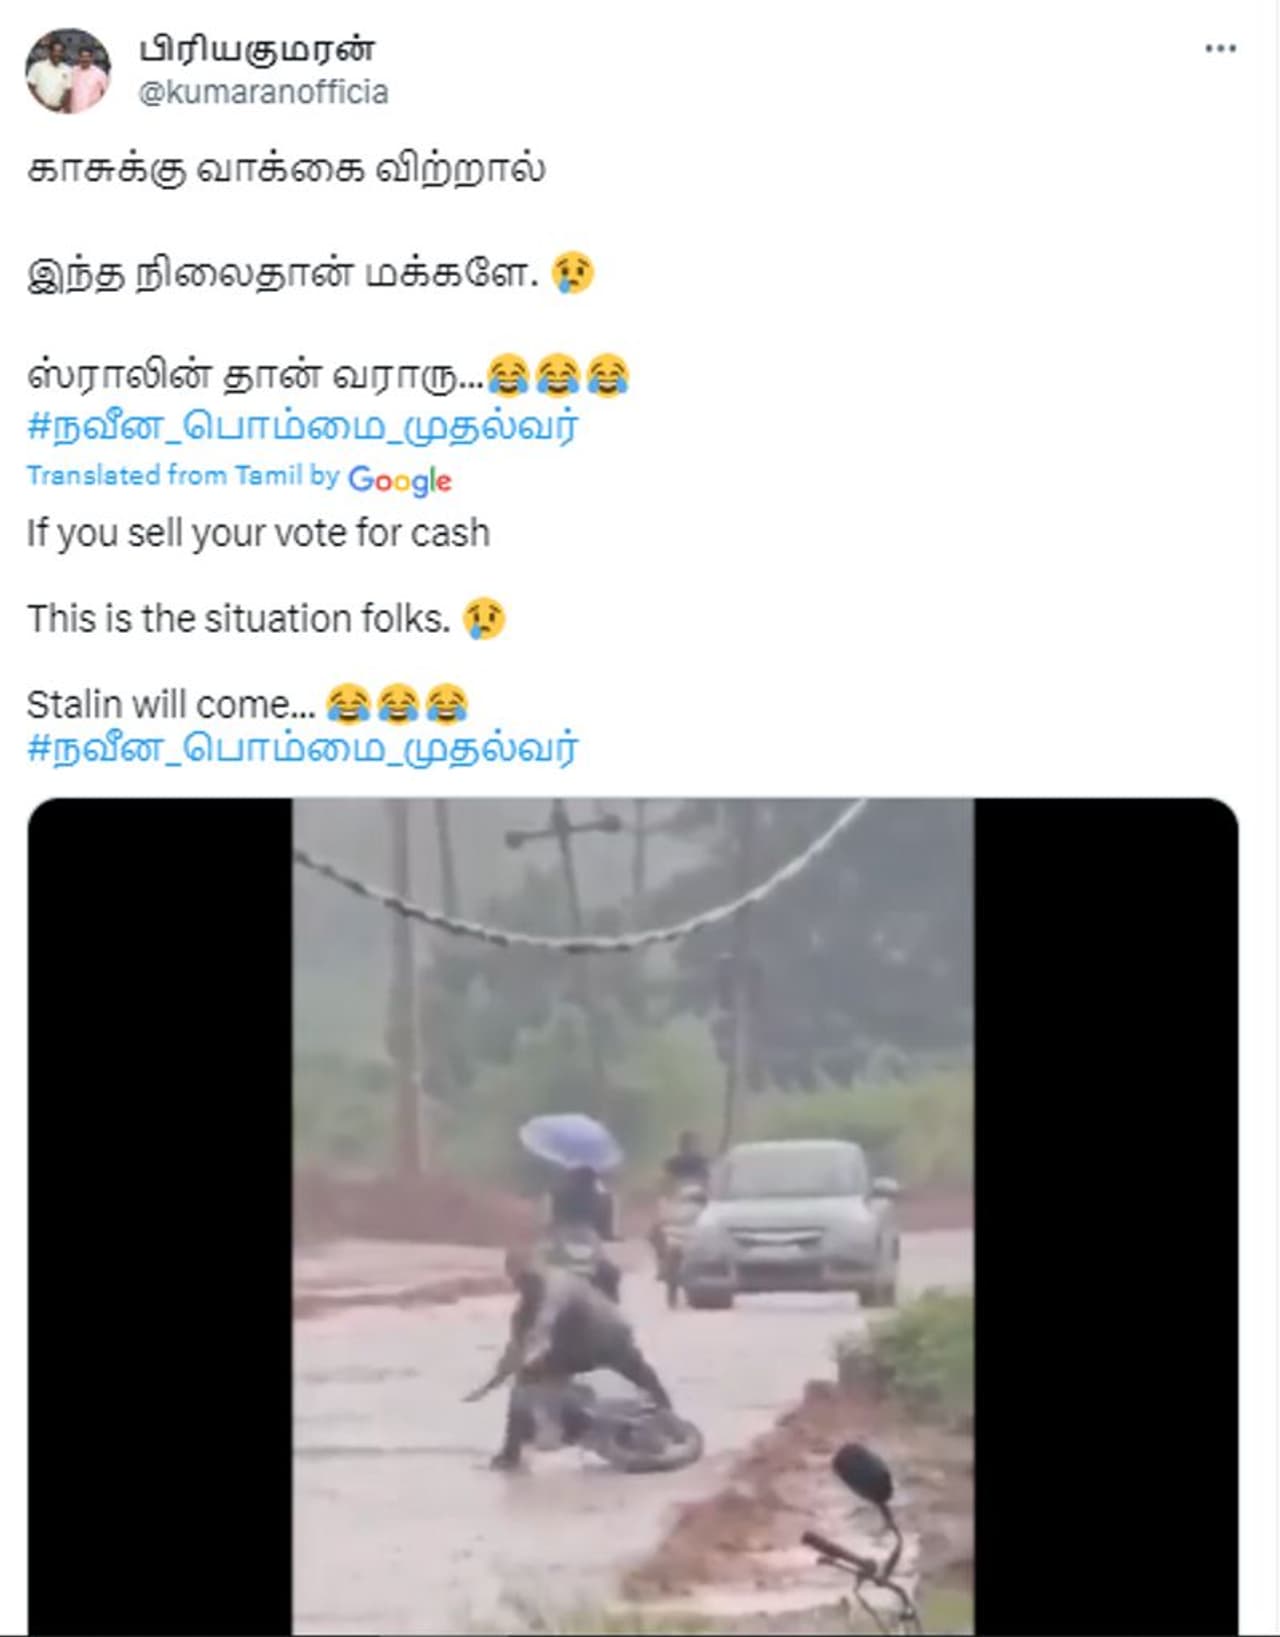Play the embedded rainy road video
The width and height of the screenshot is (1280, 1637).
pos(633,1216)
